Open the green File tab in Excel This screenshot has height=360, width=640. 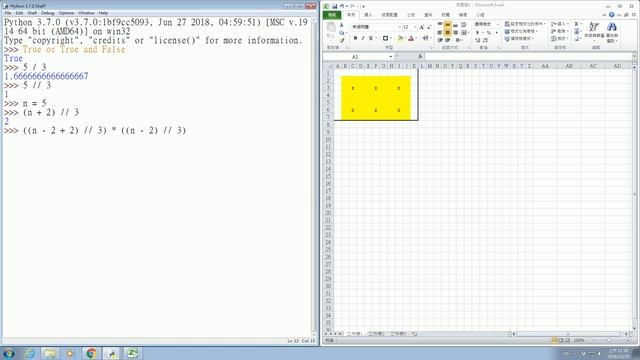click(x=332, y=15)
